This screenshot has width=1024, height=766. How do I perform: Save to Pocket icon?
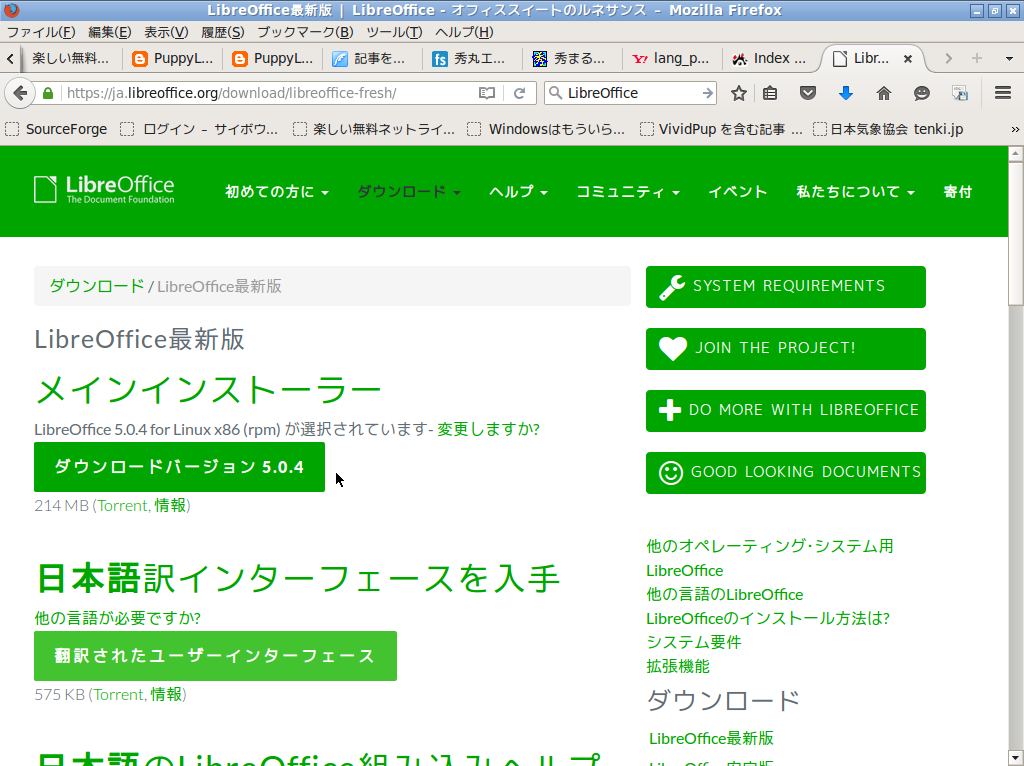[x=808, y=93]
